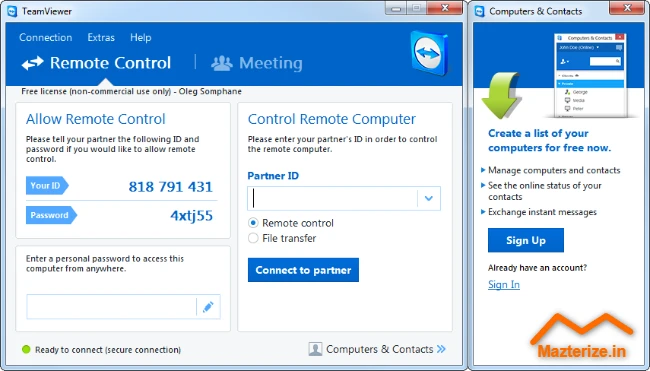This screenshot has height=371, width=650.
Task: Select the File transfer radio button
Action: pyautogui.click(x=253, y=238)
